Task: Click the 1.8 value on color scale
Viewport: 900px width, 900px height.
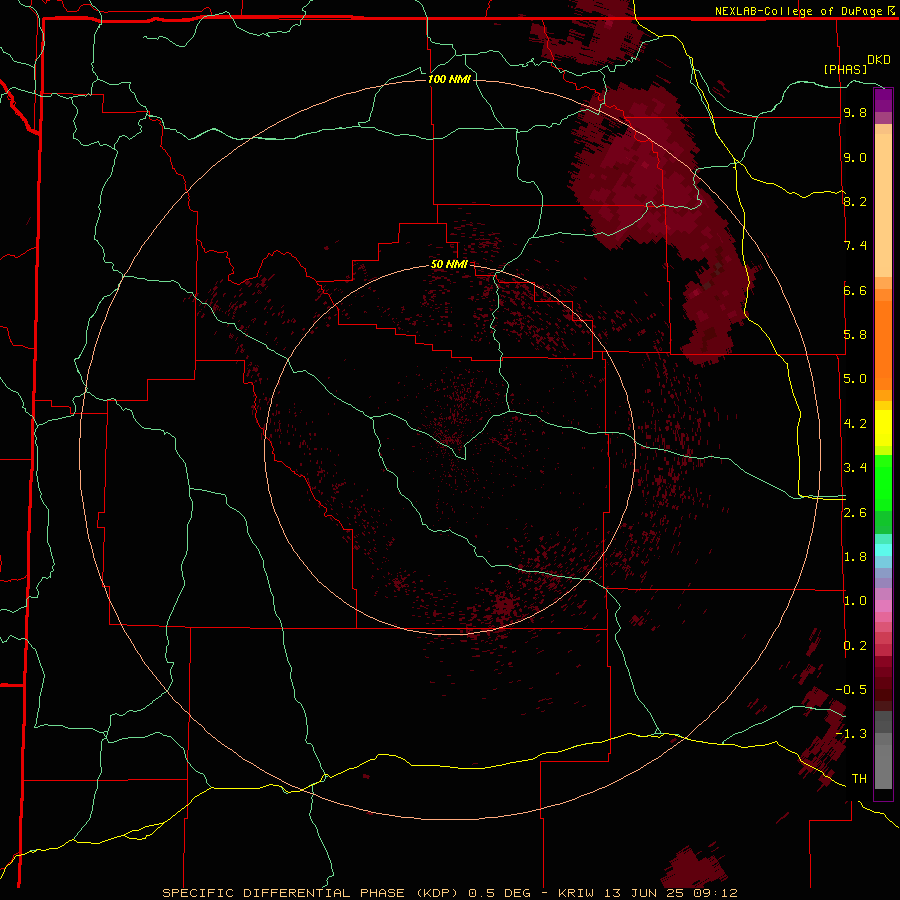Action: tap(855, 557)
